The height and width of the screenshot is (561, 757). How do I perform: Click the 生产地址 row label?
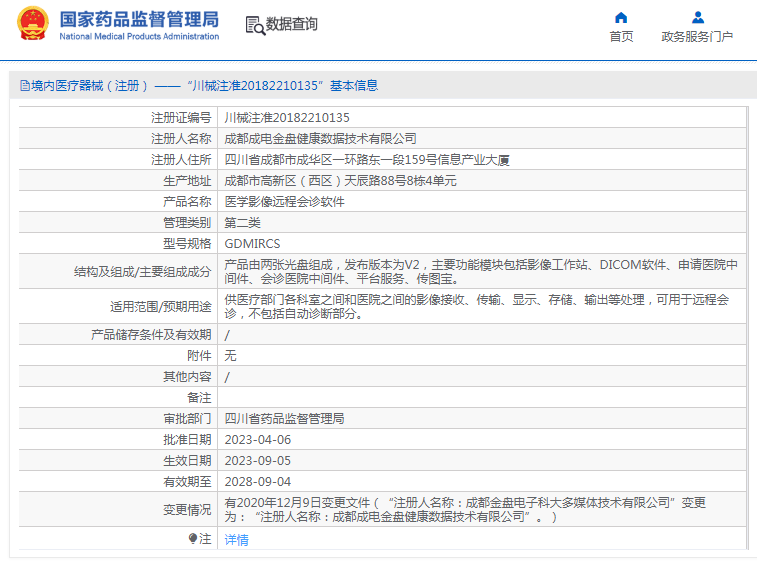tap(187, 181)
